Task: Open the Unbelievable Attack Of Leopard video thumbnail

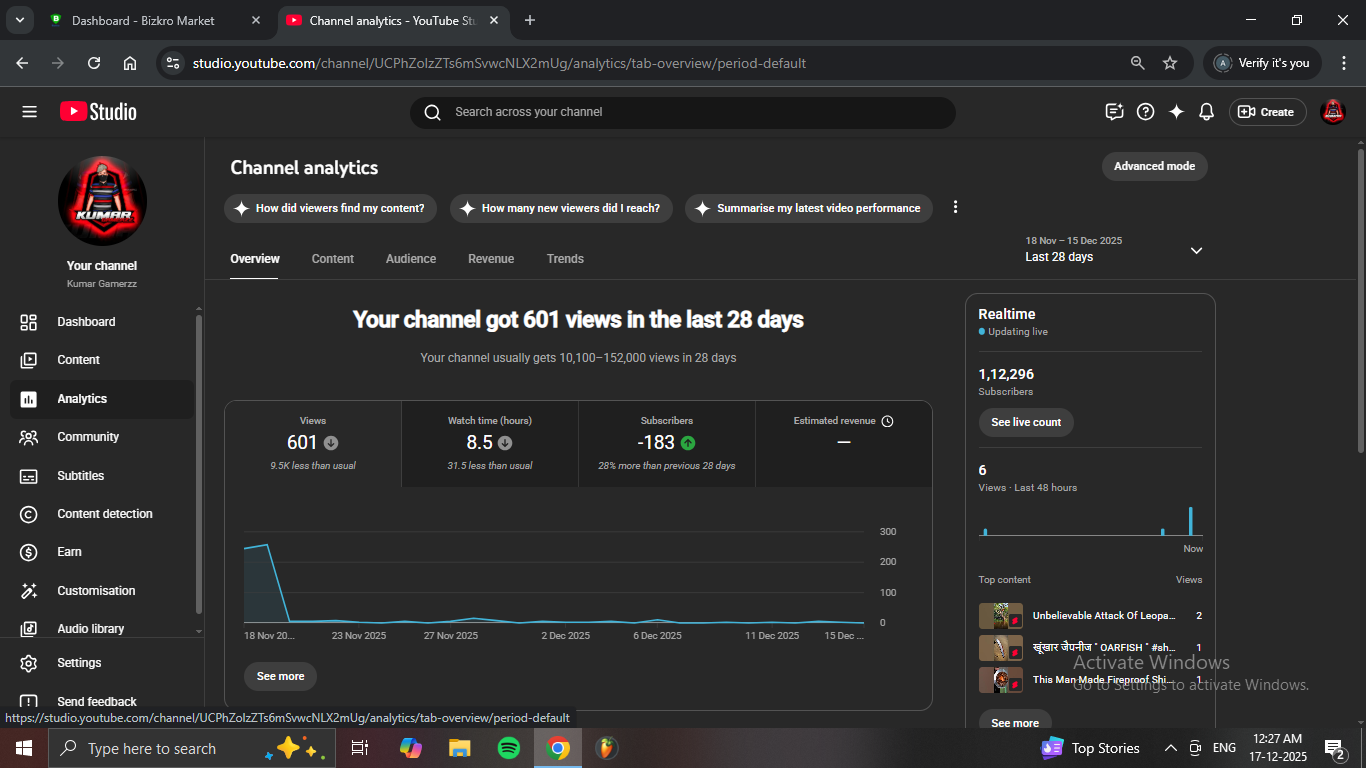Action: coord(1000,616)
